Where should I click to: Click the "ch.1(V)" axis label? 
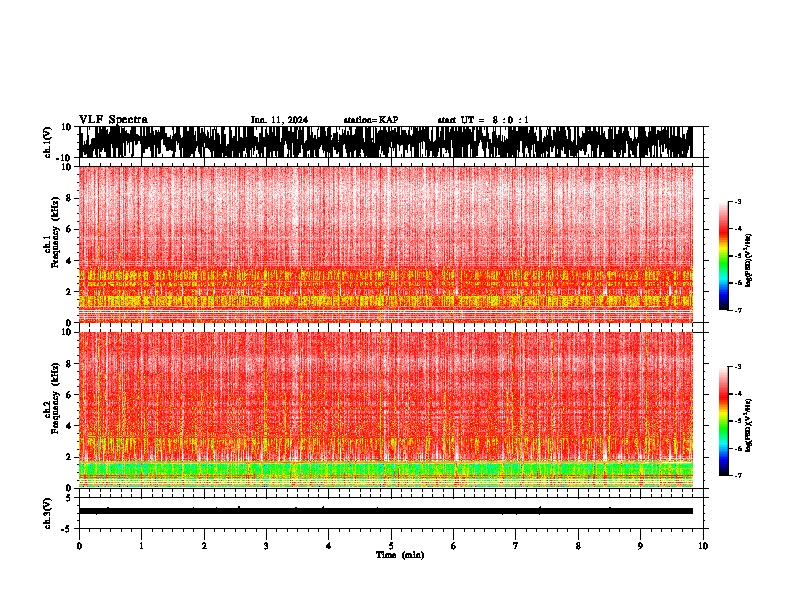coord(48,142)
